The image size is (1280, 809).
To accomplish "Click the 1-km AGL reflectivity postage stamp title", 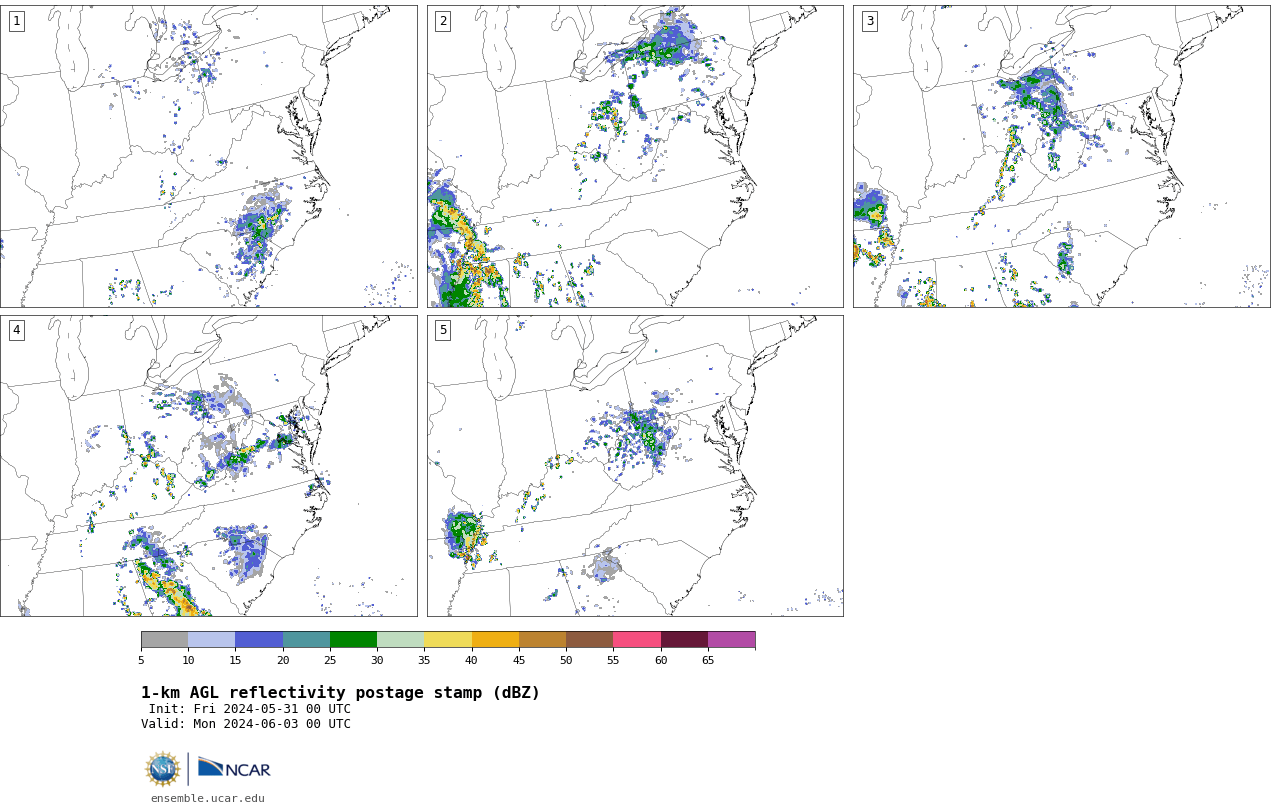I will pos(340,693).
